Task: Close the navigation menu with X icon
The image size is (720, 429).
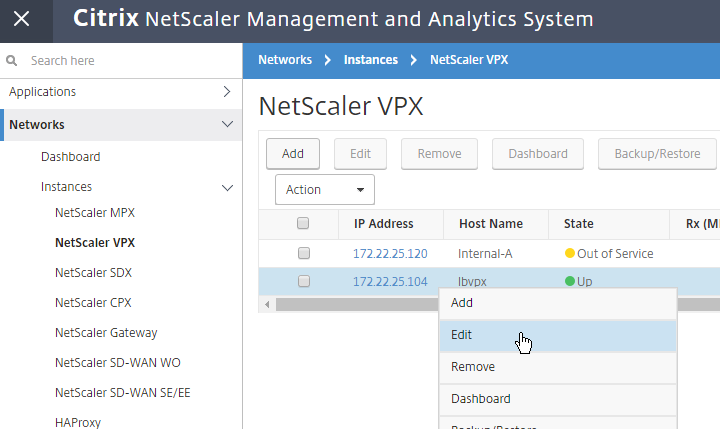Action: tap(22, 19)
